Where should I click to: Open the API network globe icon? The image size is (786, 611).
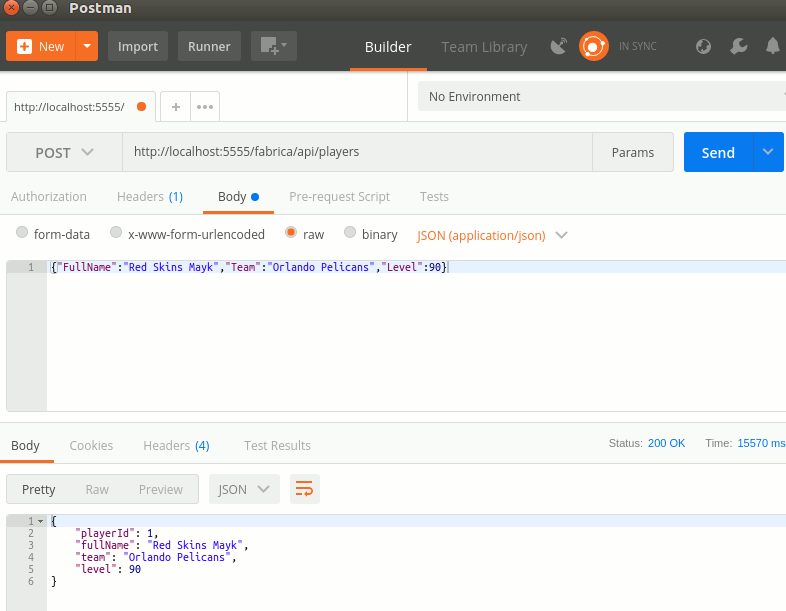tap(703, 46)
